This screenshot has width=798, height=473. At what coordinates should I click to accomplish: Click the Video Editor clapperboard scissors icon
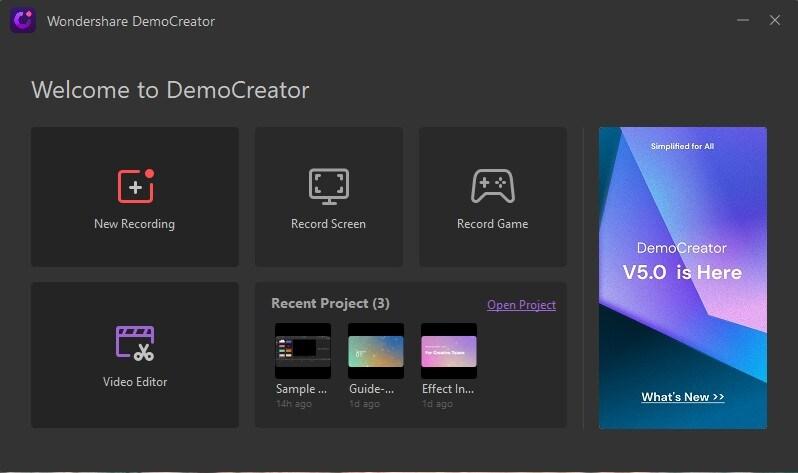[135, 344]
